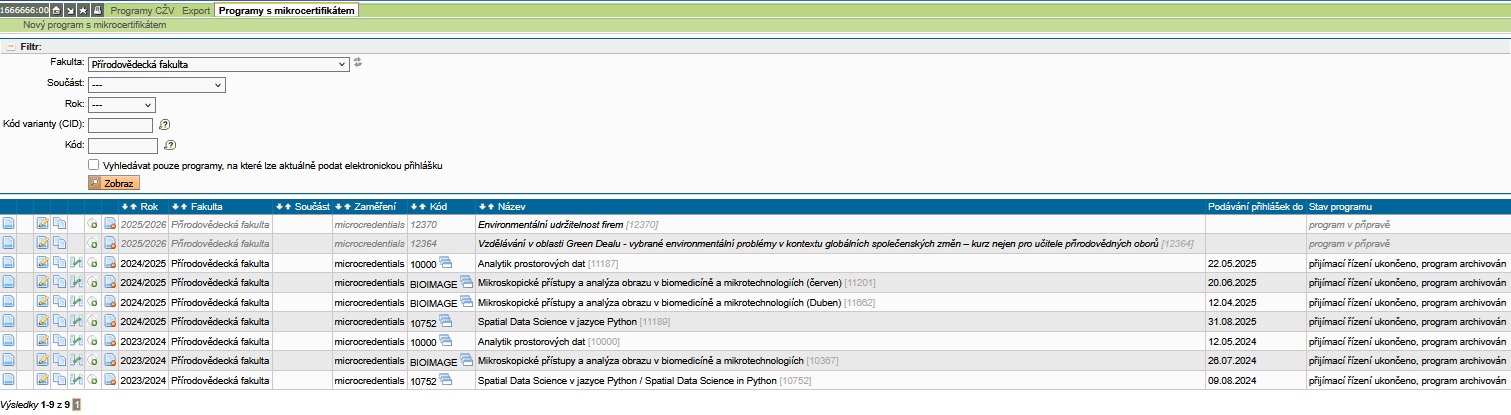This screenshot has height=415, width=1511.
Task: Open Nový program s mikrocertifikátem submenu
Action: pos(94,24)
